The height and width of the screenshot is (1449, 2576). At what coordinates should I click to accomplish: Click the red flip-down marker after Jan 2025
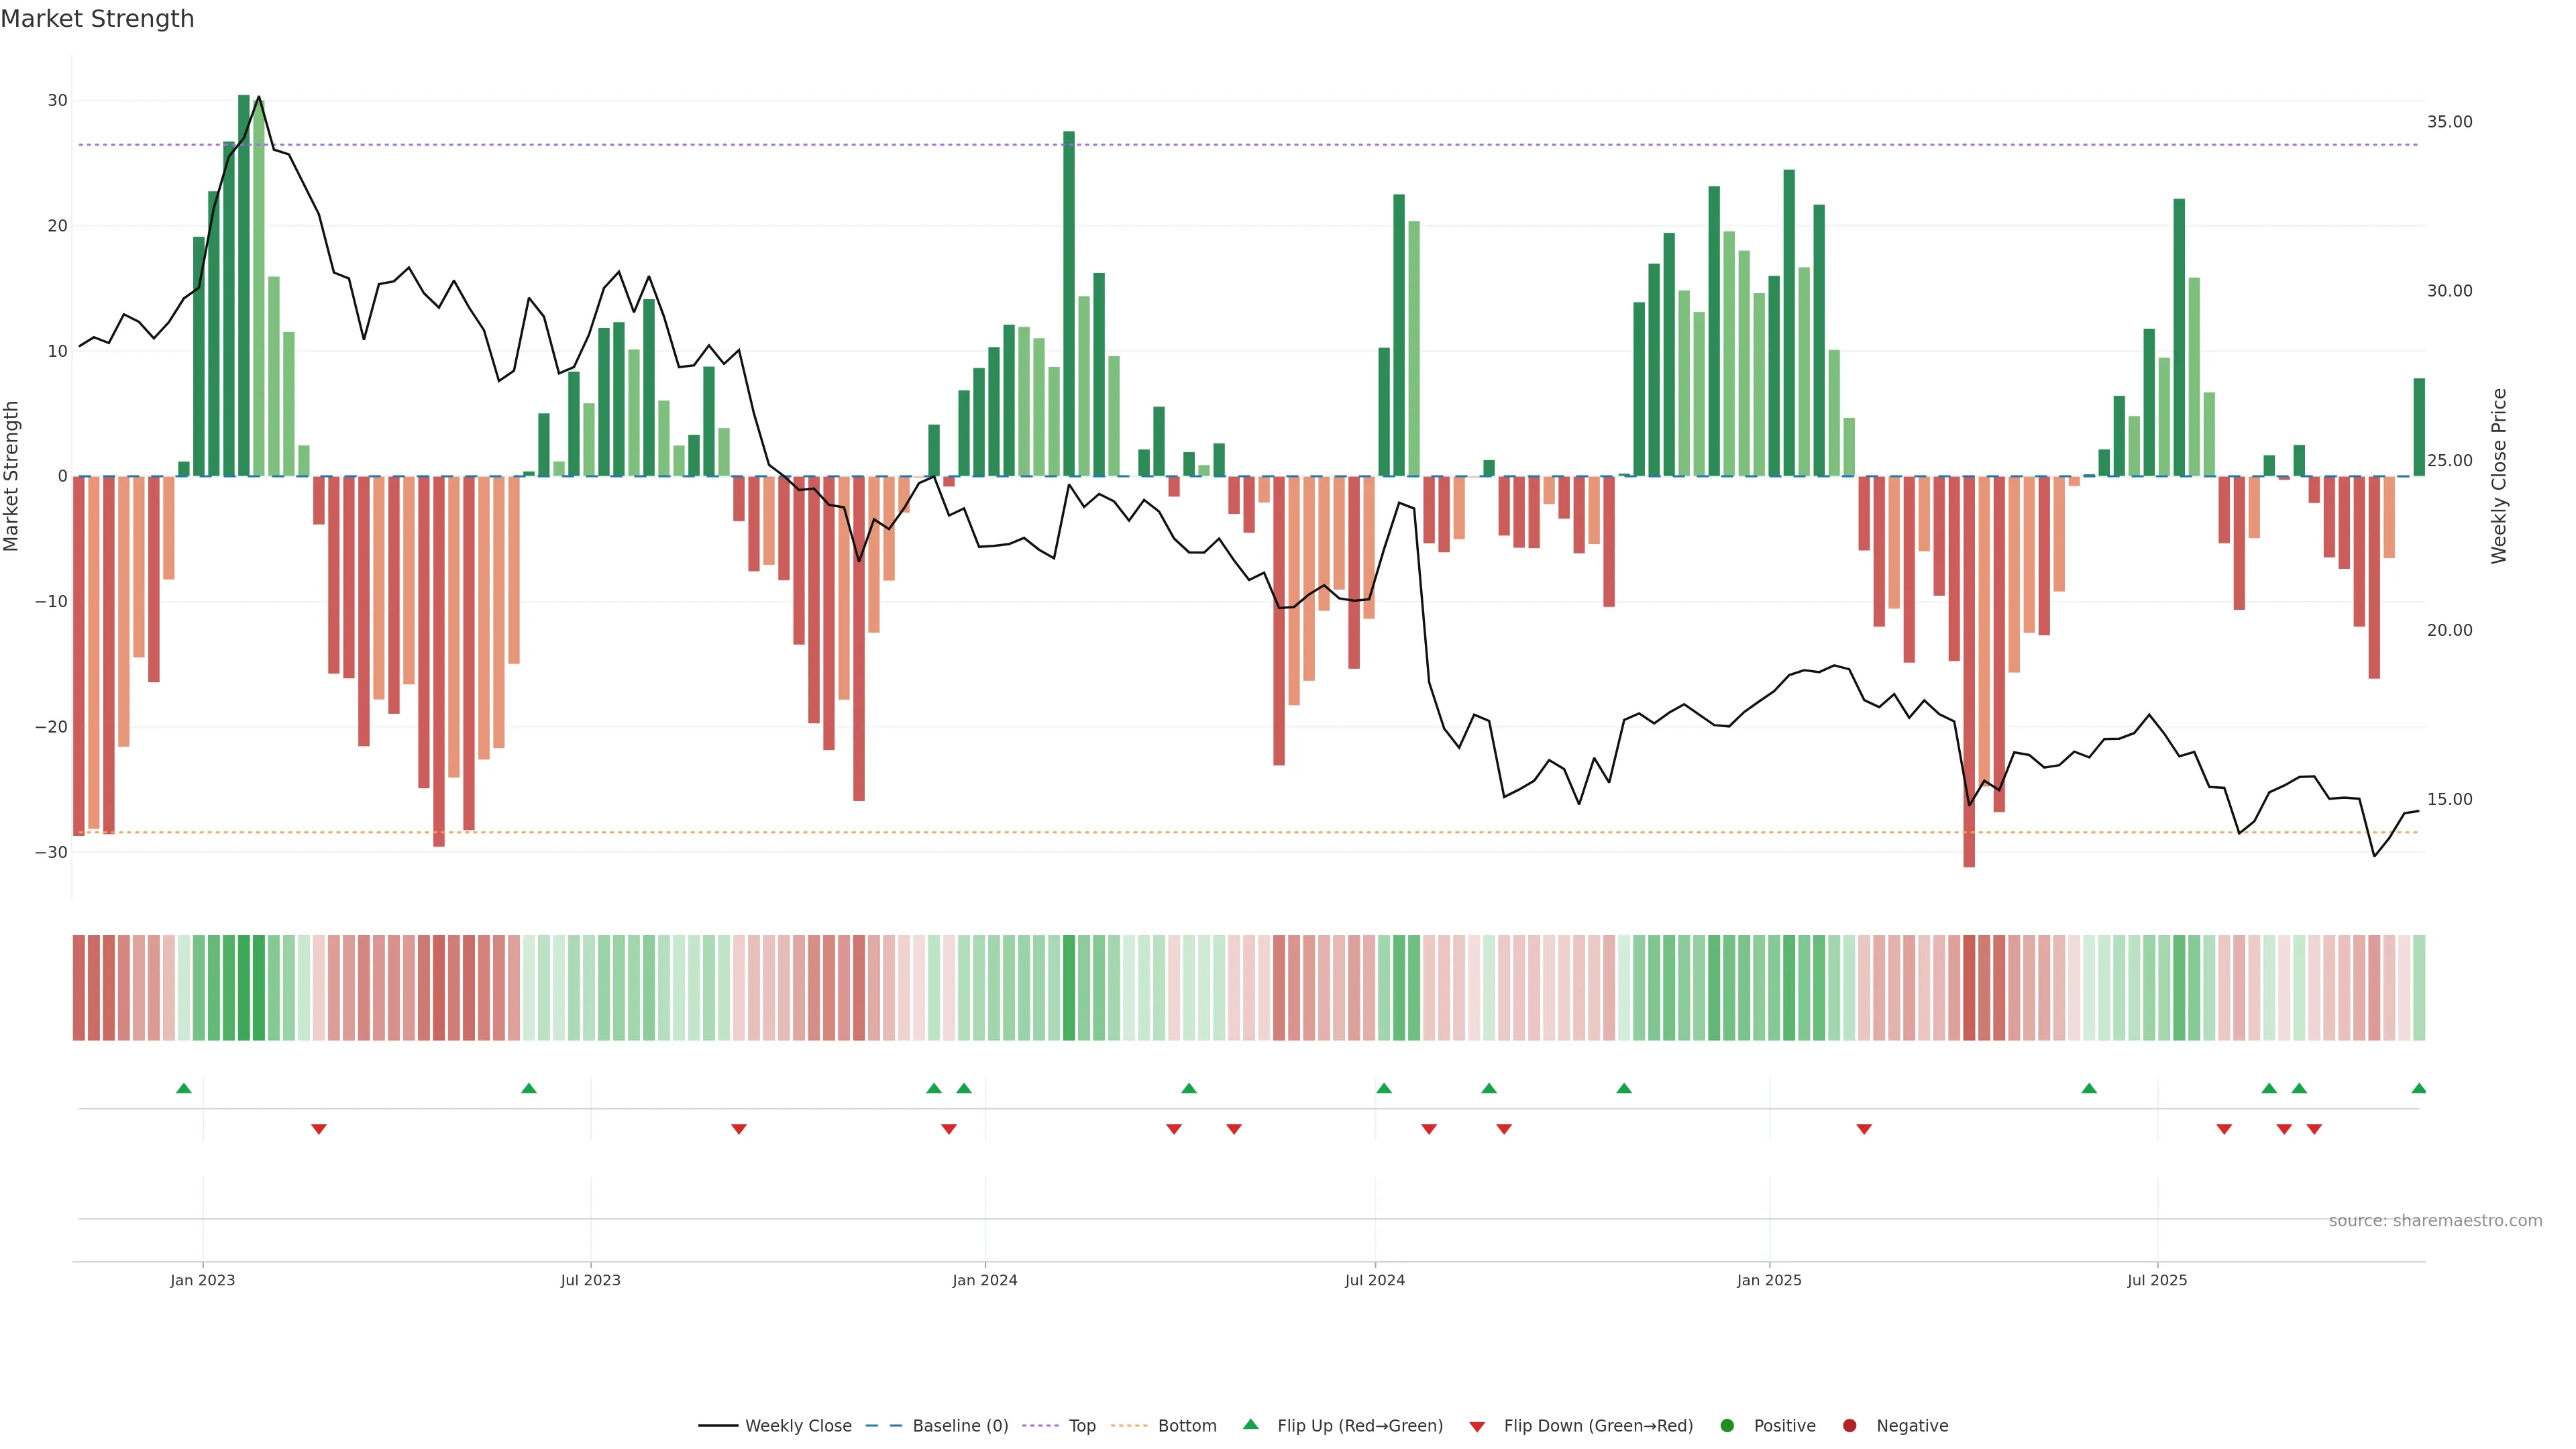pos(1864,1129)
